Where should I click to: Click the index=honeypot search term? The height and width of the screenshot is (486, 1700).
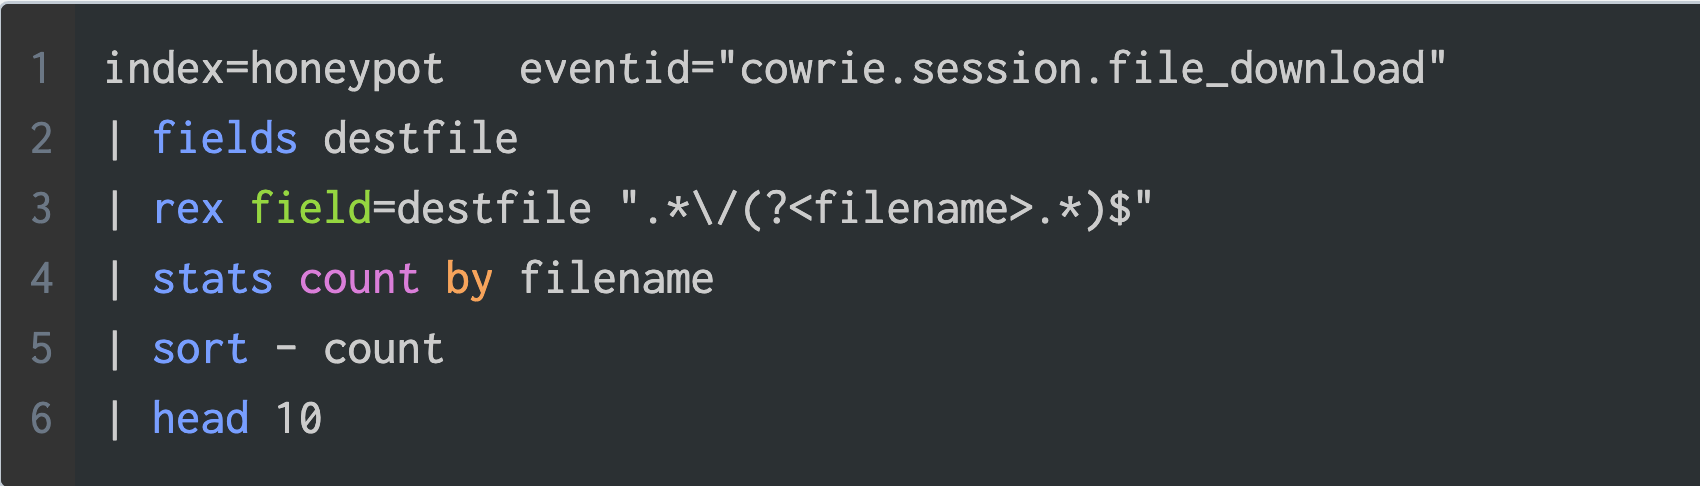pos(274,69)
